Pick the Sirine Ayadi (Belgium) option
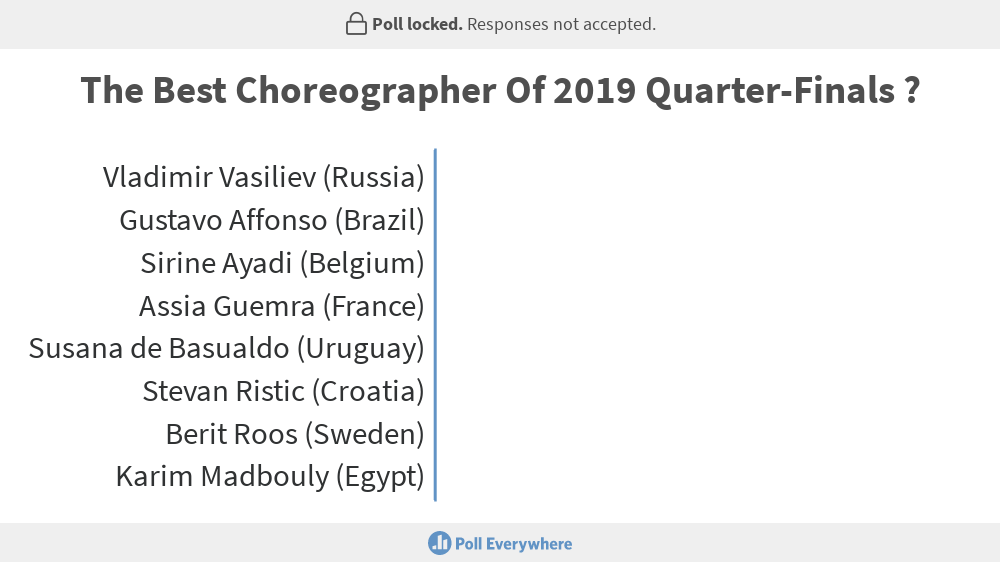 (x=283, y=263)
